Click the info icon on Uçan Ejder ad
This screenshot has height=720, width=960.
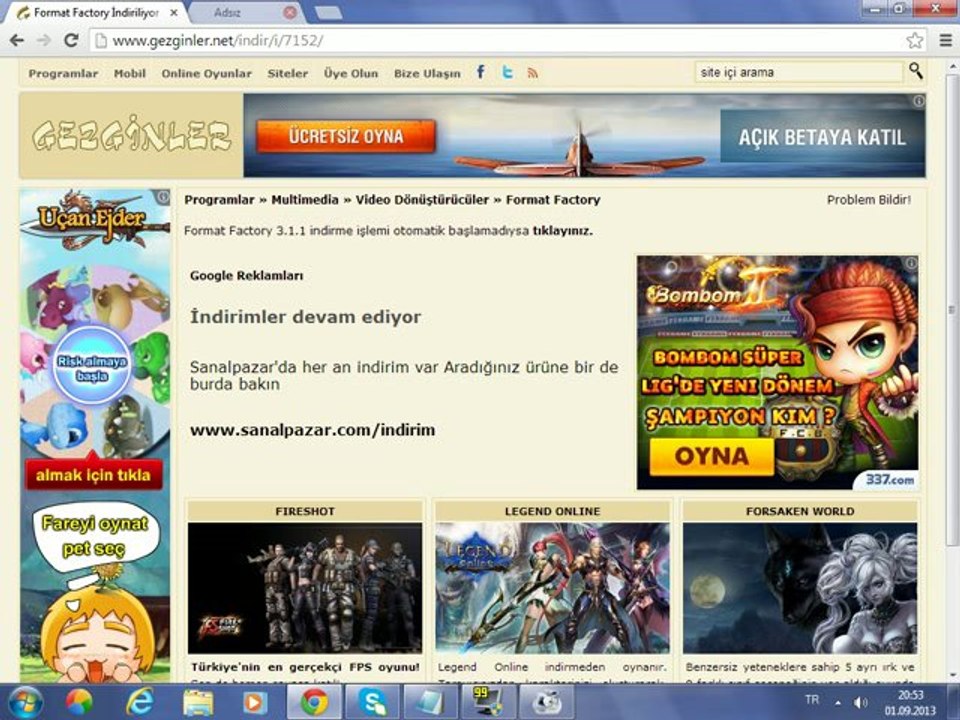click(163, 197)
